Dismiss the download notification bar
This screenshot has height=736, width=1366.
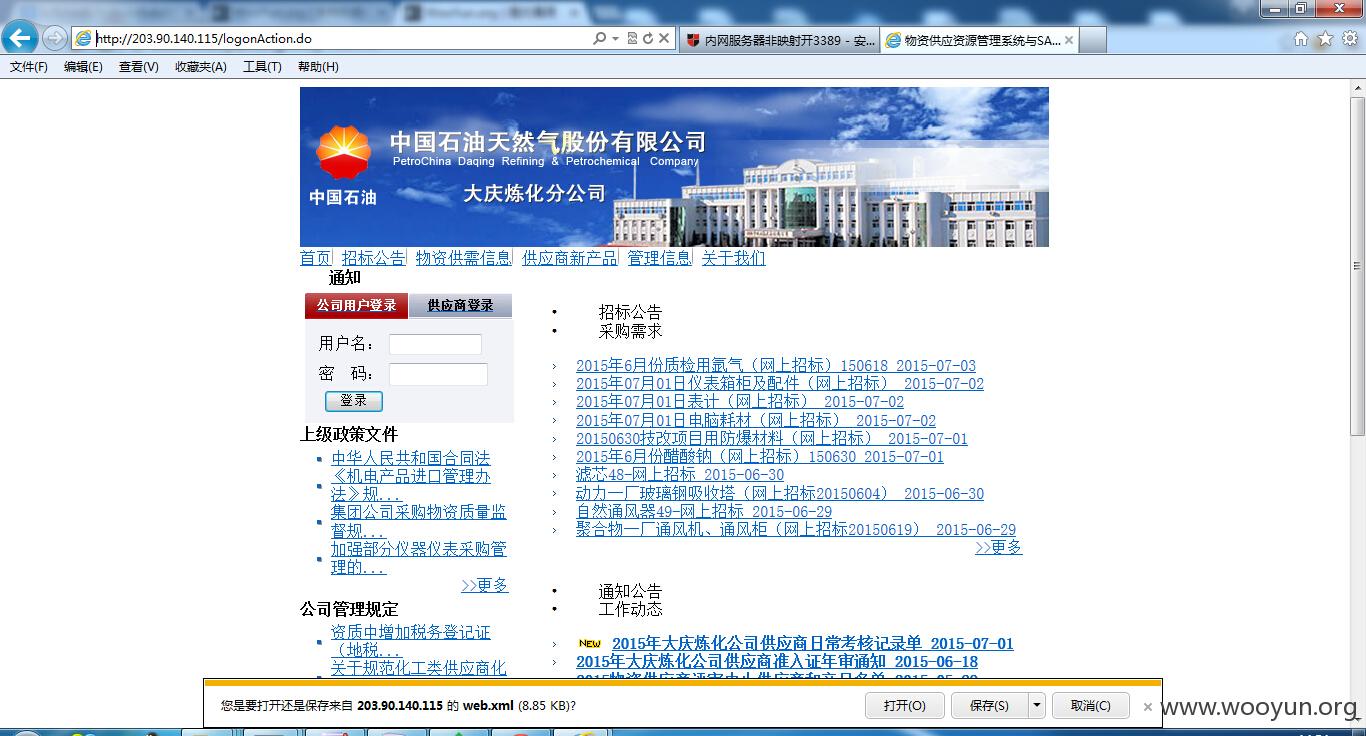(1148, 706)
